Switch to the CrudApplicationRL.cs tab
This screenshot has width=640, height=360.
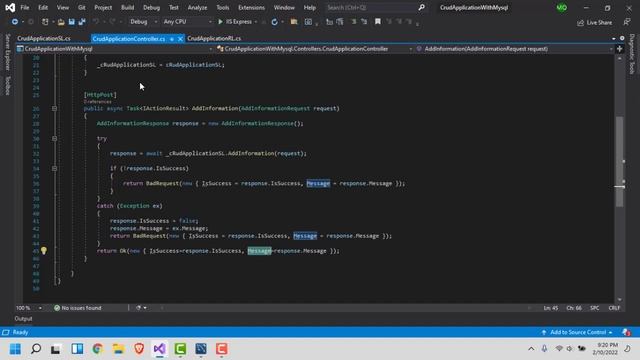coord(214,38)
